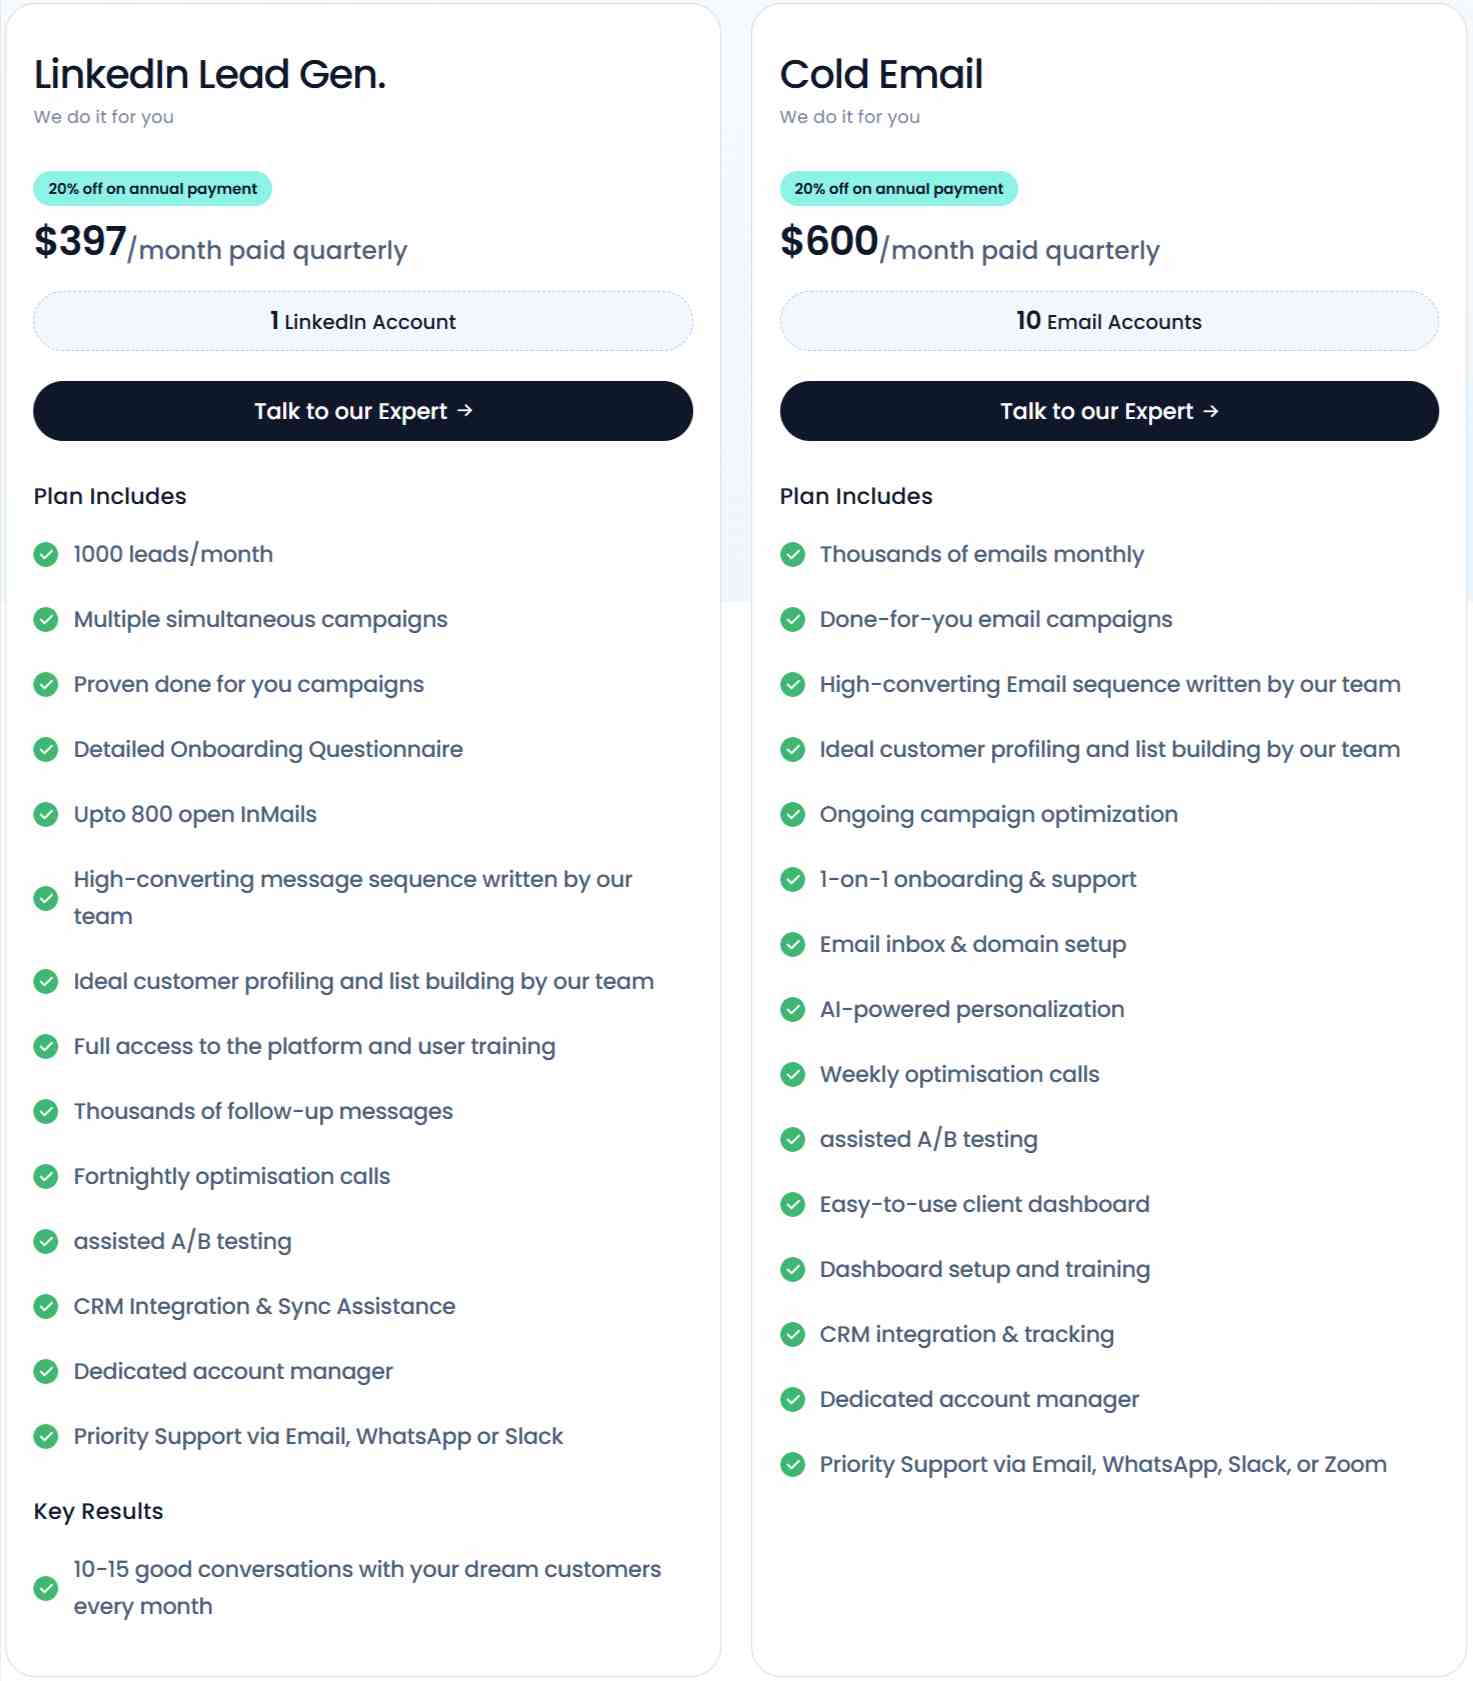This screenshot has width=1473, height=1681.
Task: Click the checkmark beside Weekly optimisation calls
Action: (x=792, y=1074)
